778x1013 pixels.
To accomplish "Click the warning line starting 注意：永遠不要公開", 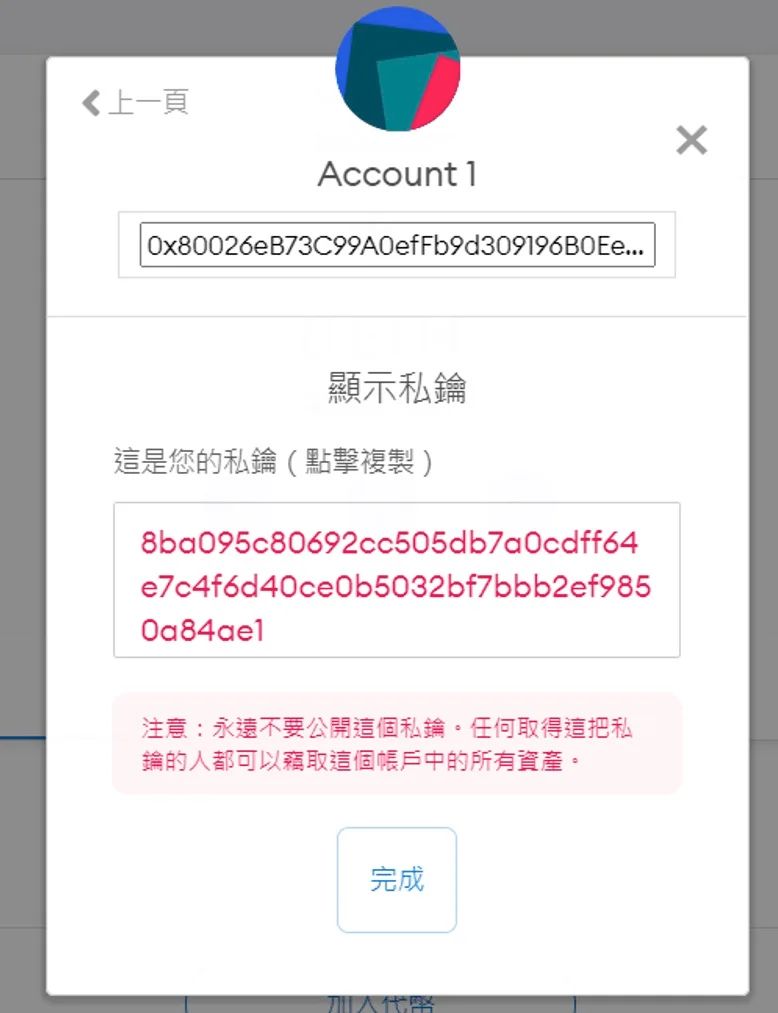I will (x=386, y=728).
